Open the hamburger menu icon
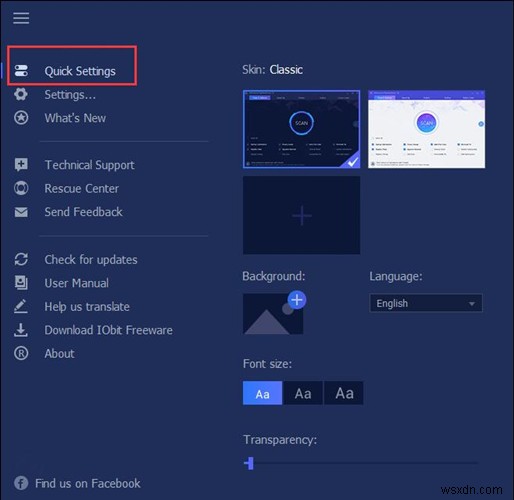This screenshot has width=514, height=500. tap(21, 18)
